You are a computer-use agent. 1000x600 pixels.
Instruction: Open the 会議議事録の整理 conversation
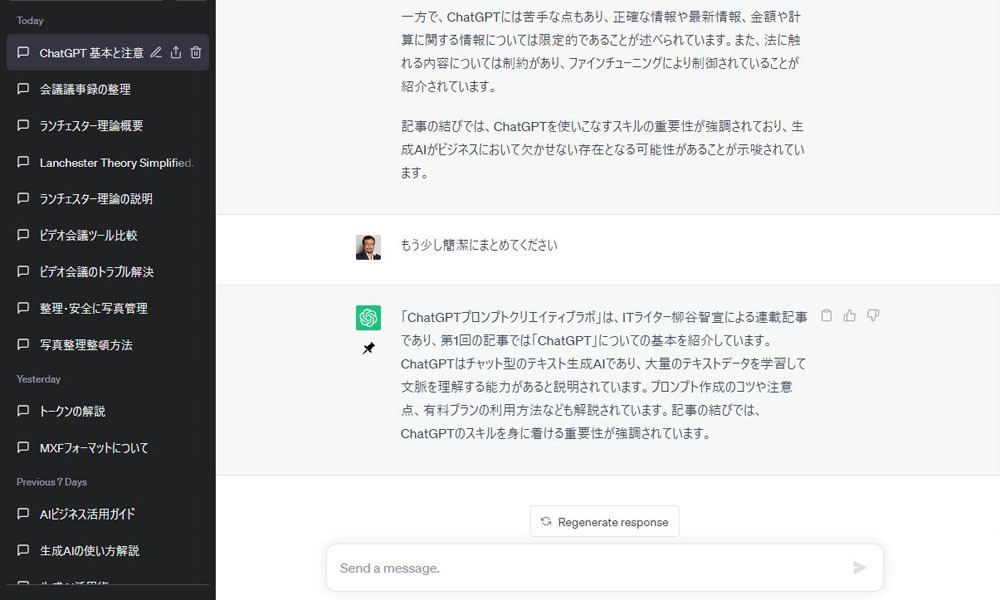108,89
